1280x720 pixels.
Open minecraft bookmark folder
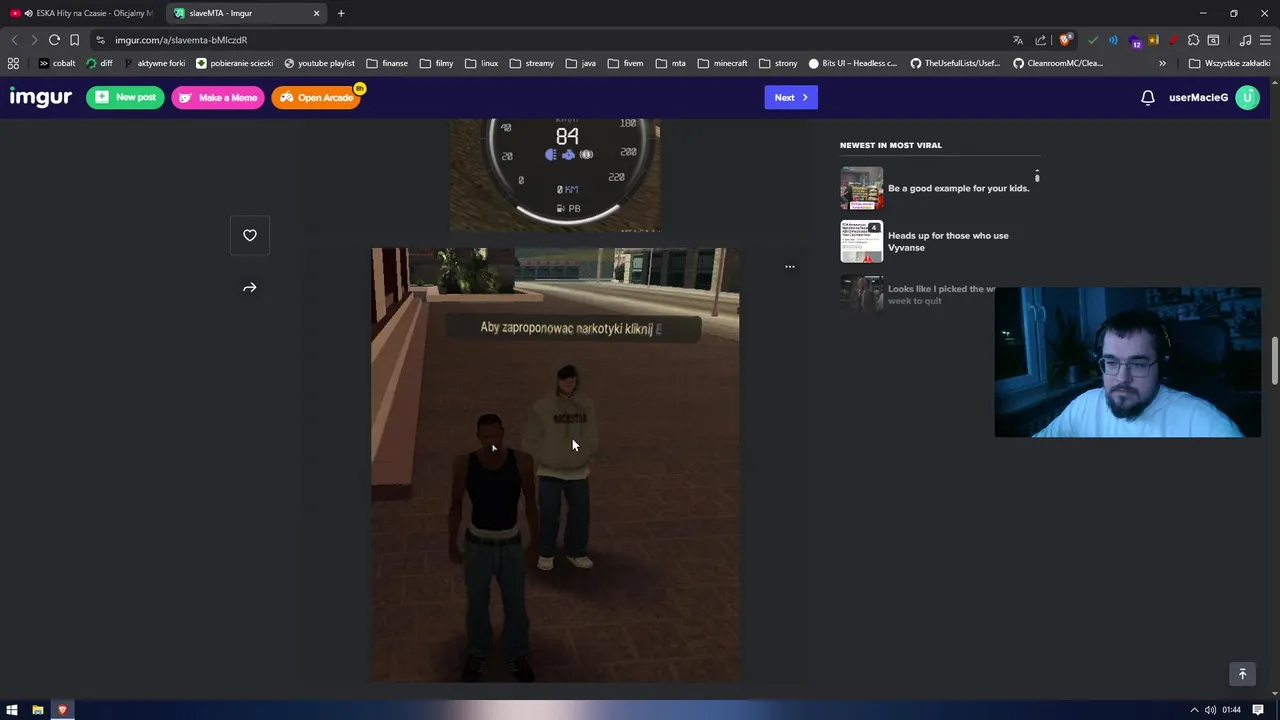point(722,63)
